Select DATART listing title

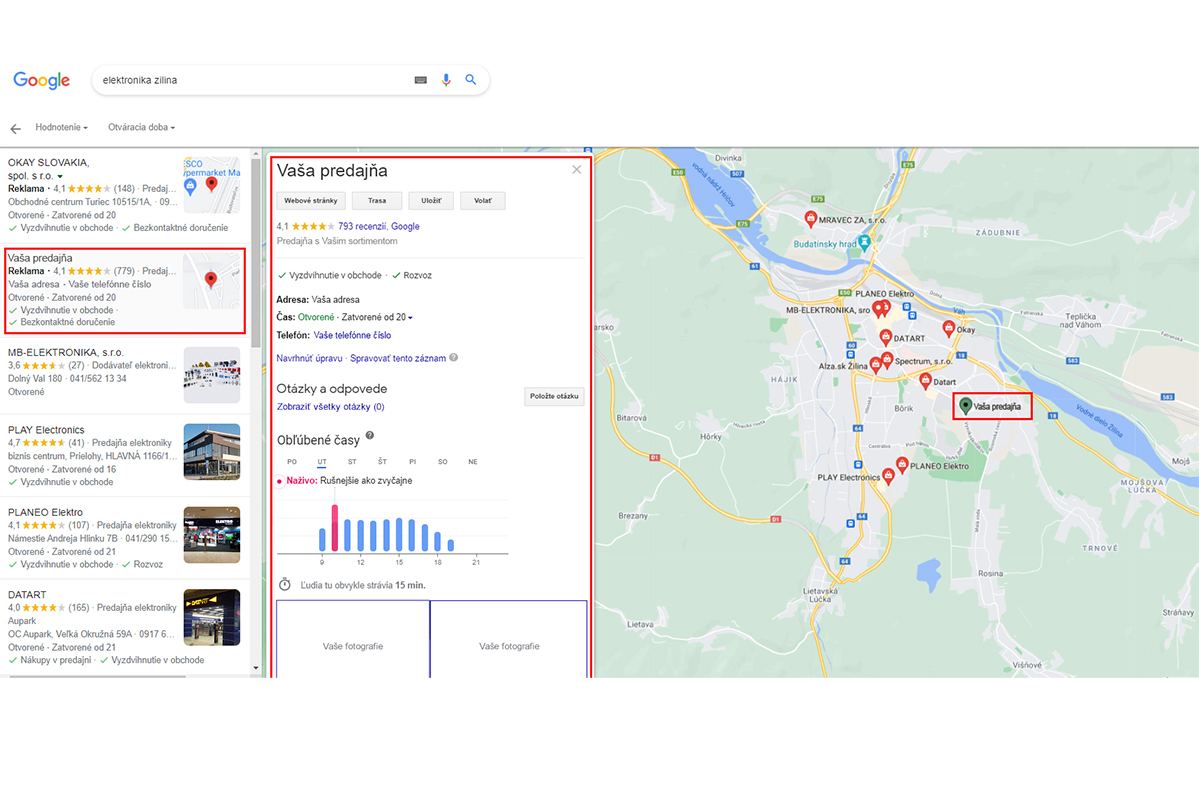coord(27,594)
